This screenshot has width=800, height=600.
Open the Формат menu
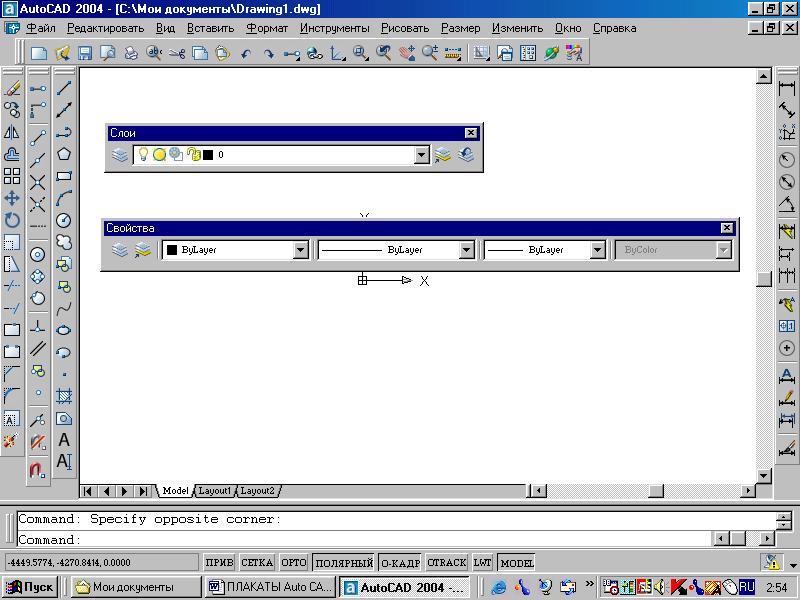point(267,28)
